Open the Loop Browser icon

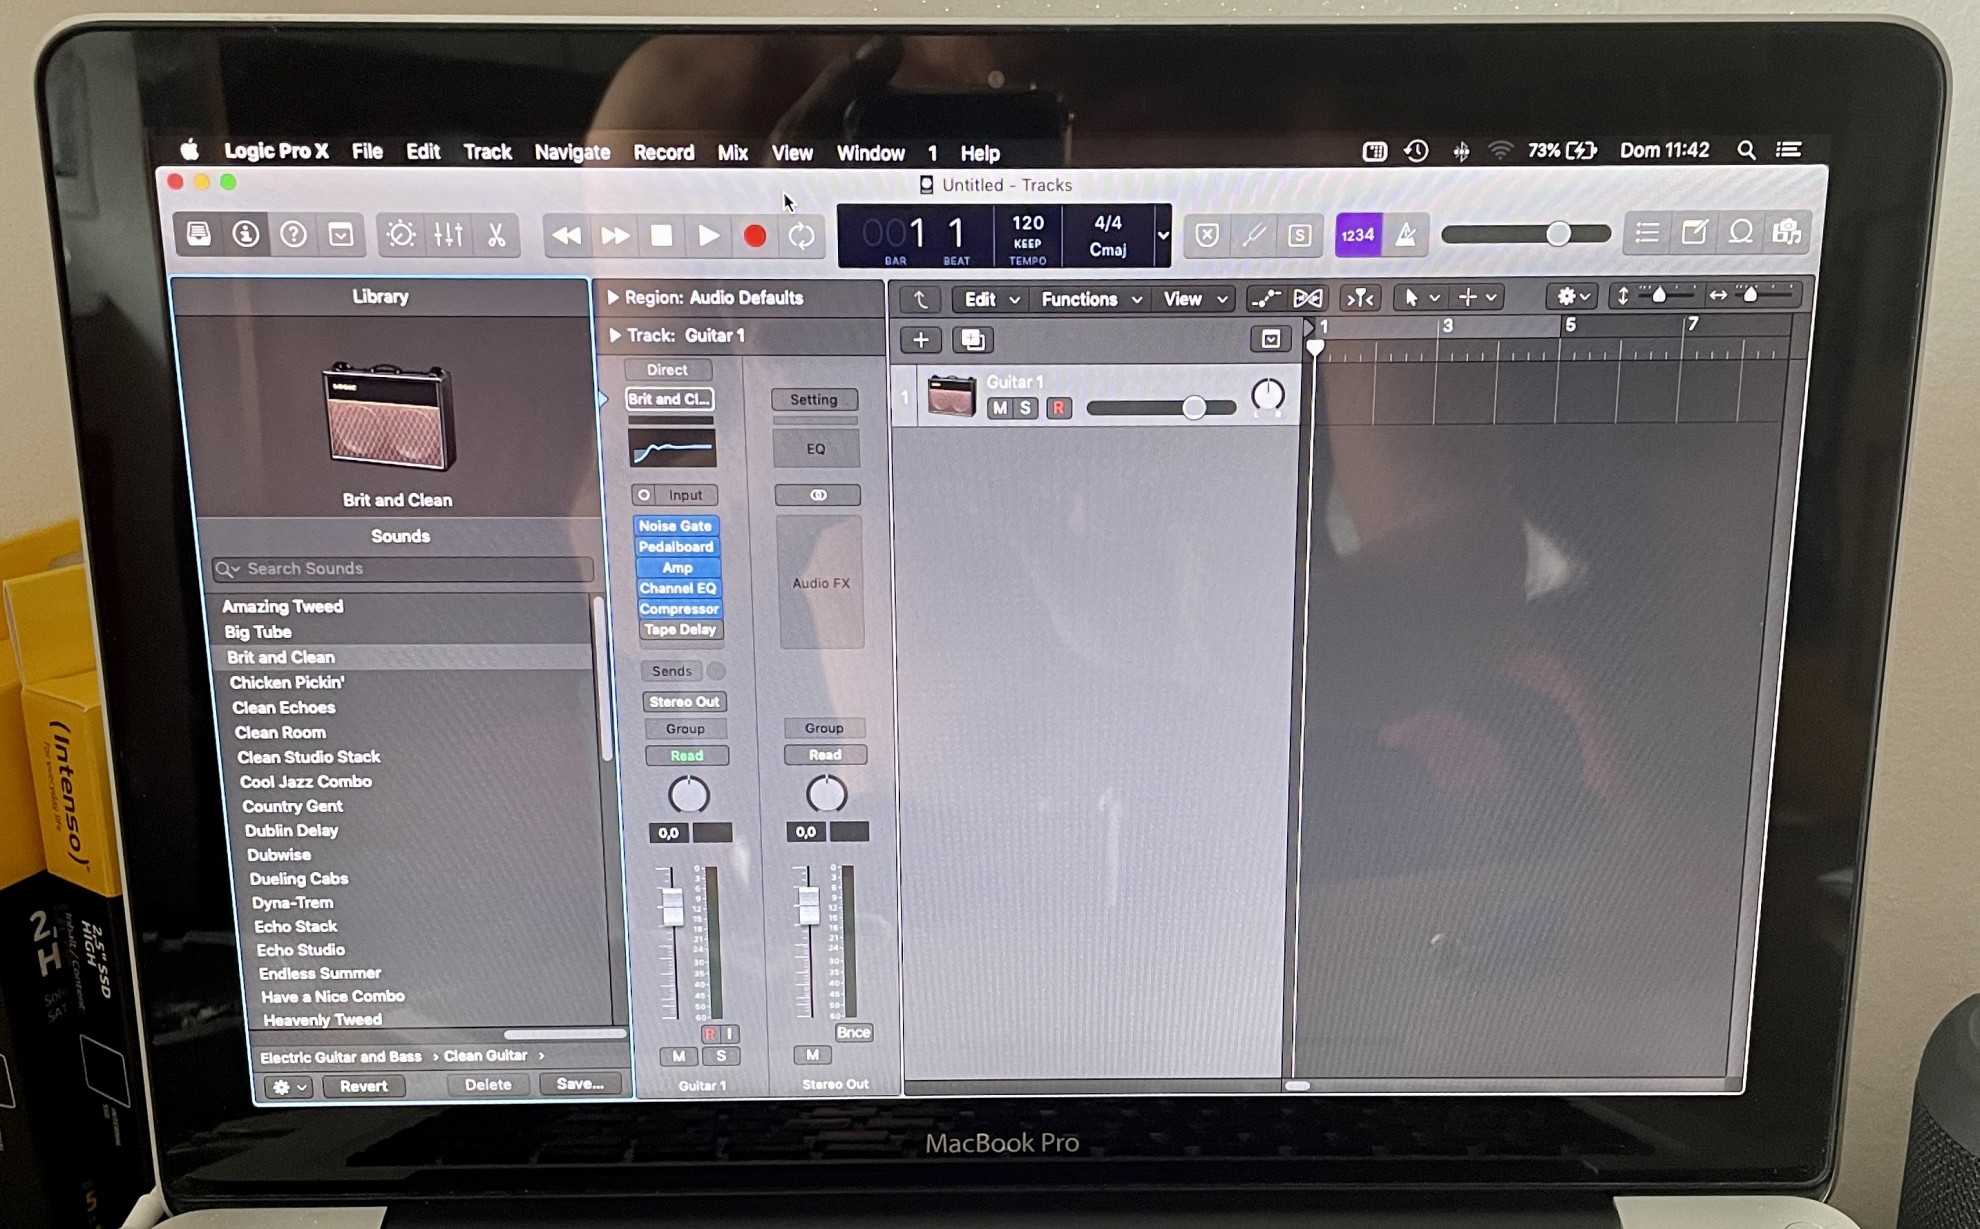click(x=1741, y=234)
